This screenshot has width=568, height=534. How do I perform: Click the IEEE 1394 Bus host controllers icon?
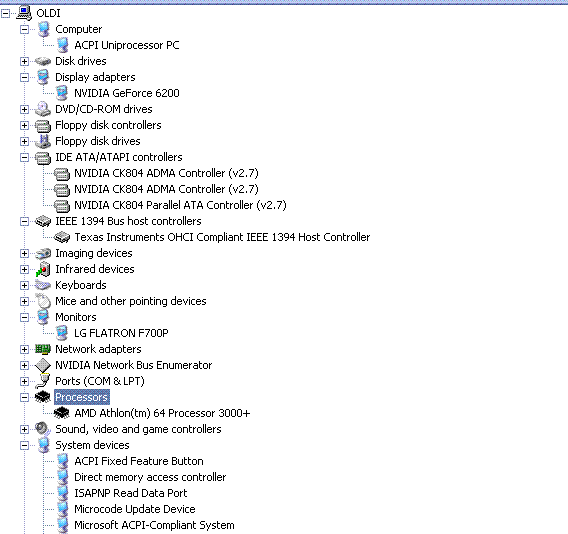43,221
